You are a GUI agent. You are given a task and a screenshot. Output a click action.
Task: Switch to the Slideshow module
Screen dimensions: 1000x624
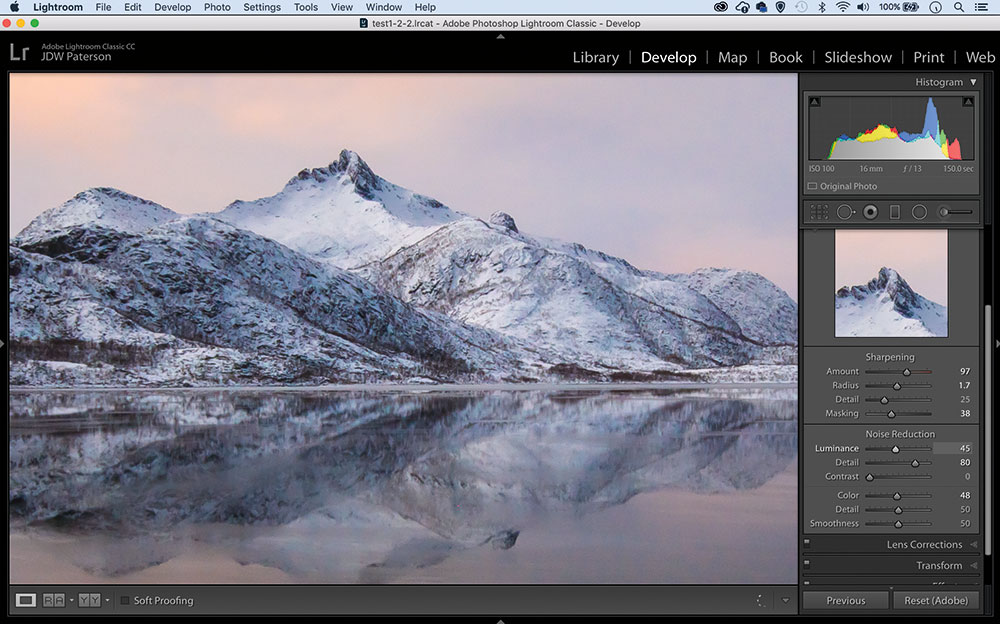click(858, 57)
